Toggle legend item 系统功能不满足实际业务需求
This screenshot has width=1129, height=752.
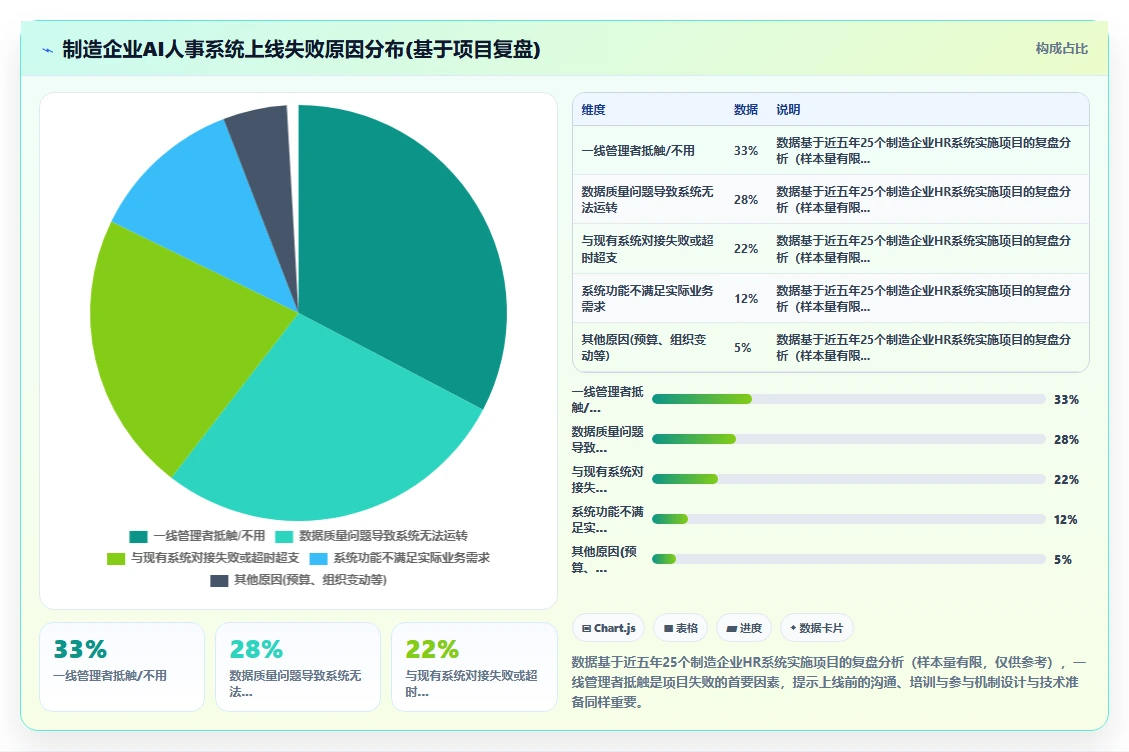400,558
